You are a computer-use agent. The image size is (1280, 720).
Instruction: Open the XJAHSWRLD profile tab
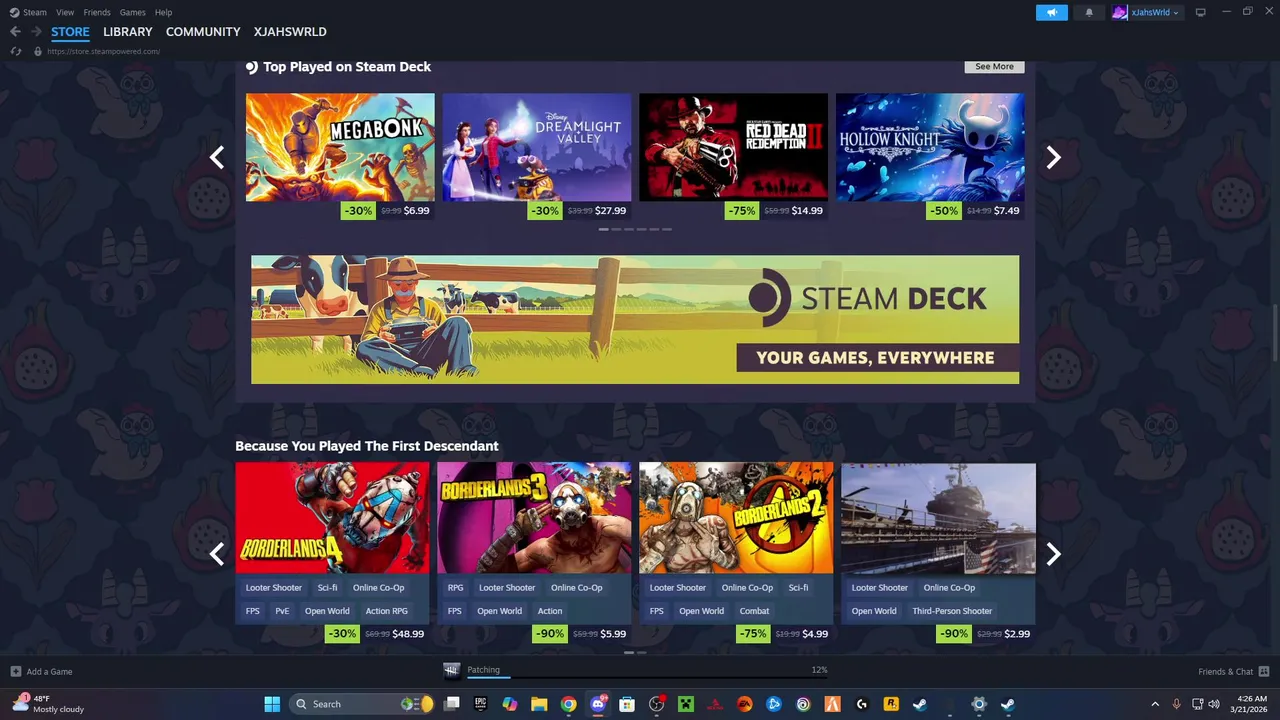(290, 32)
